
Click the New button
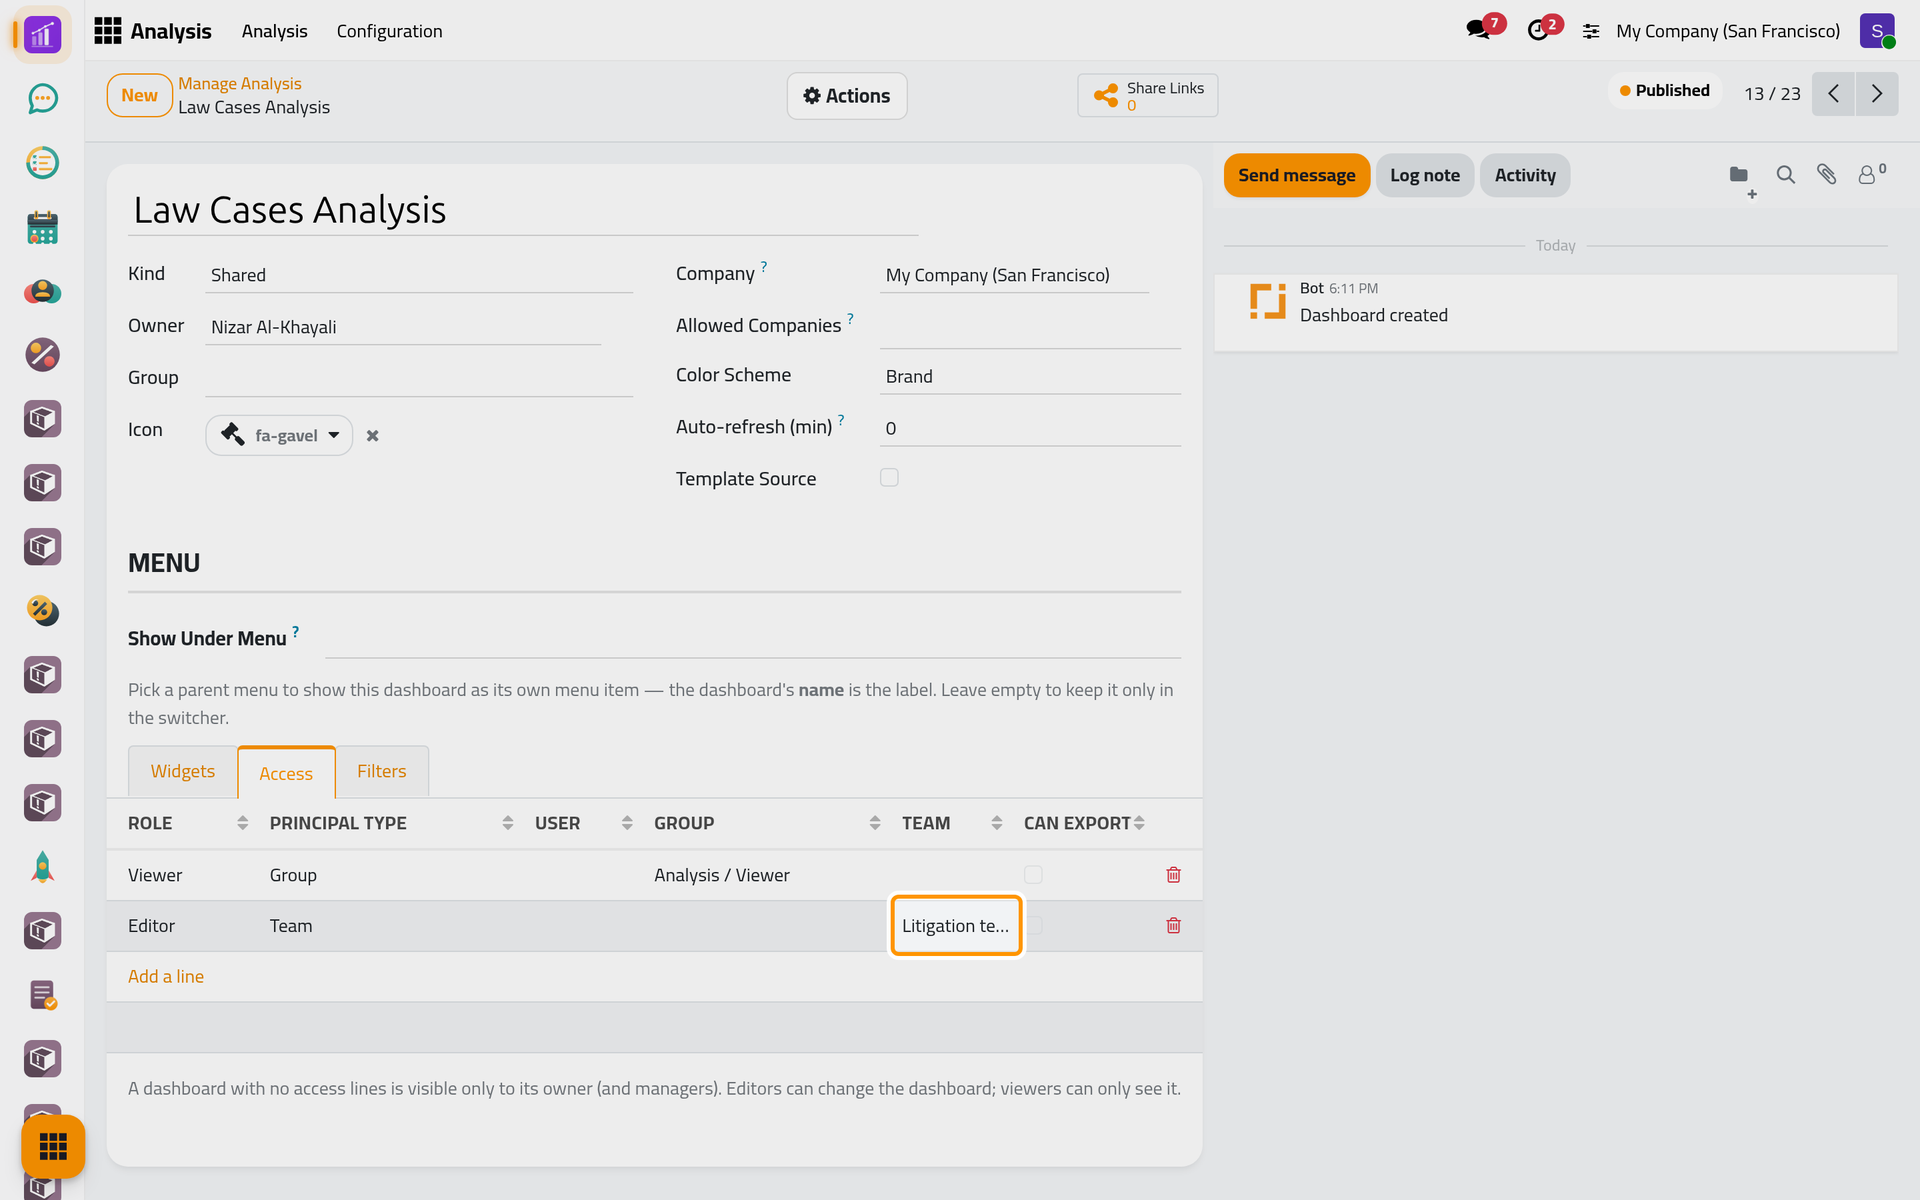[139, 96]
